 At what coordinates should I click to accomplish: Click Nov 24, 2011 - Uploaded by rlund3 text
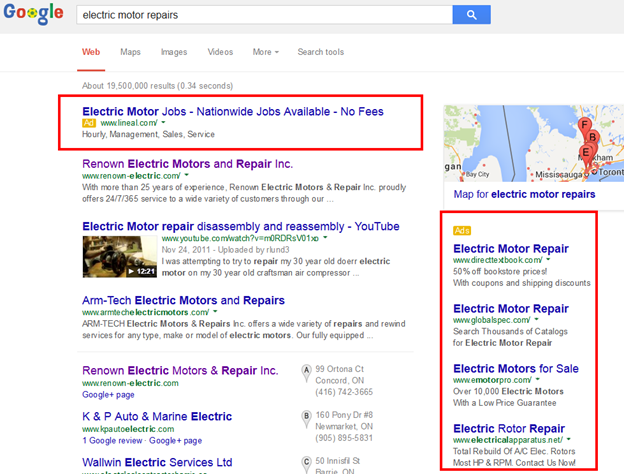click(x=226, y=250)
